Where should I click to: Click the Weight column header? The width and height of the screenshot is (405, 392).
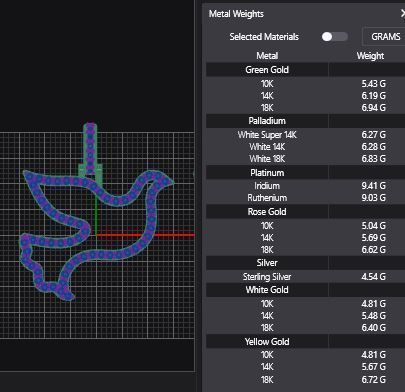pyautogui.click(x=370, y=56)
